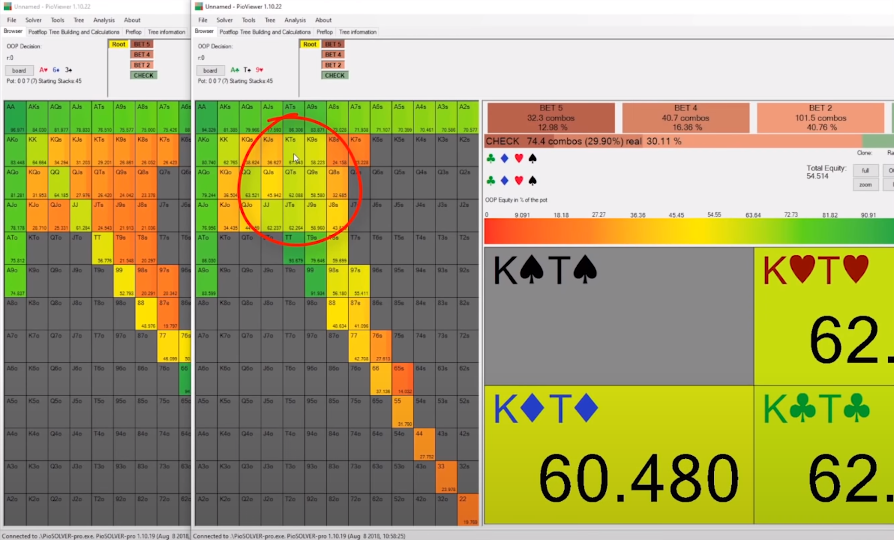Select the BET 4 strategy header with 40.7 combos
This screenshot has width=894, height=540.
point(685,117)
